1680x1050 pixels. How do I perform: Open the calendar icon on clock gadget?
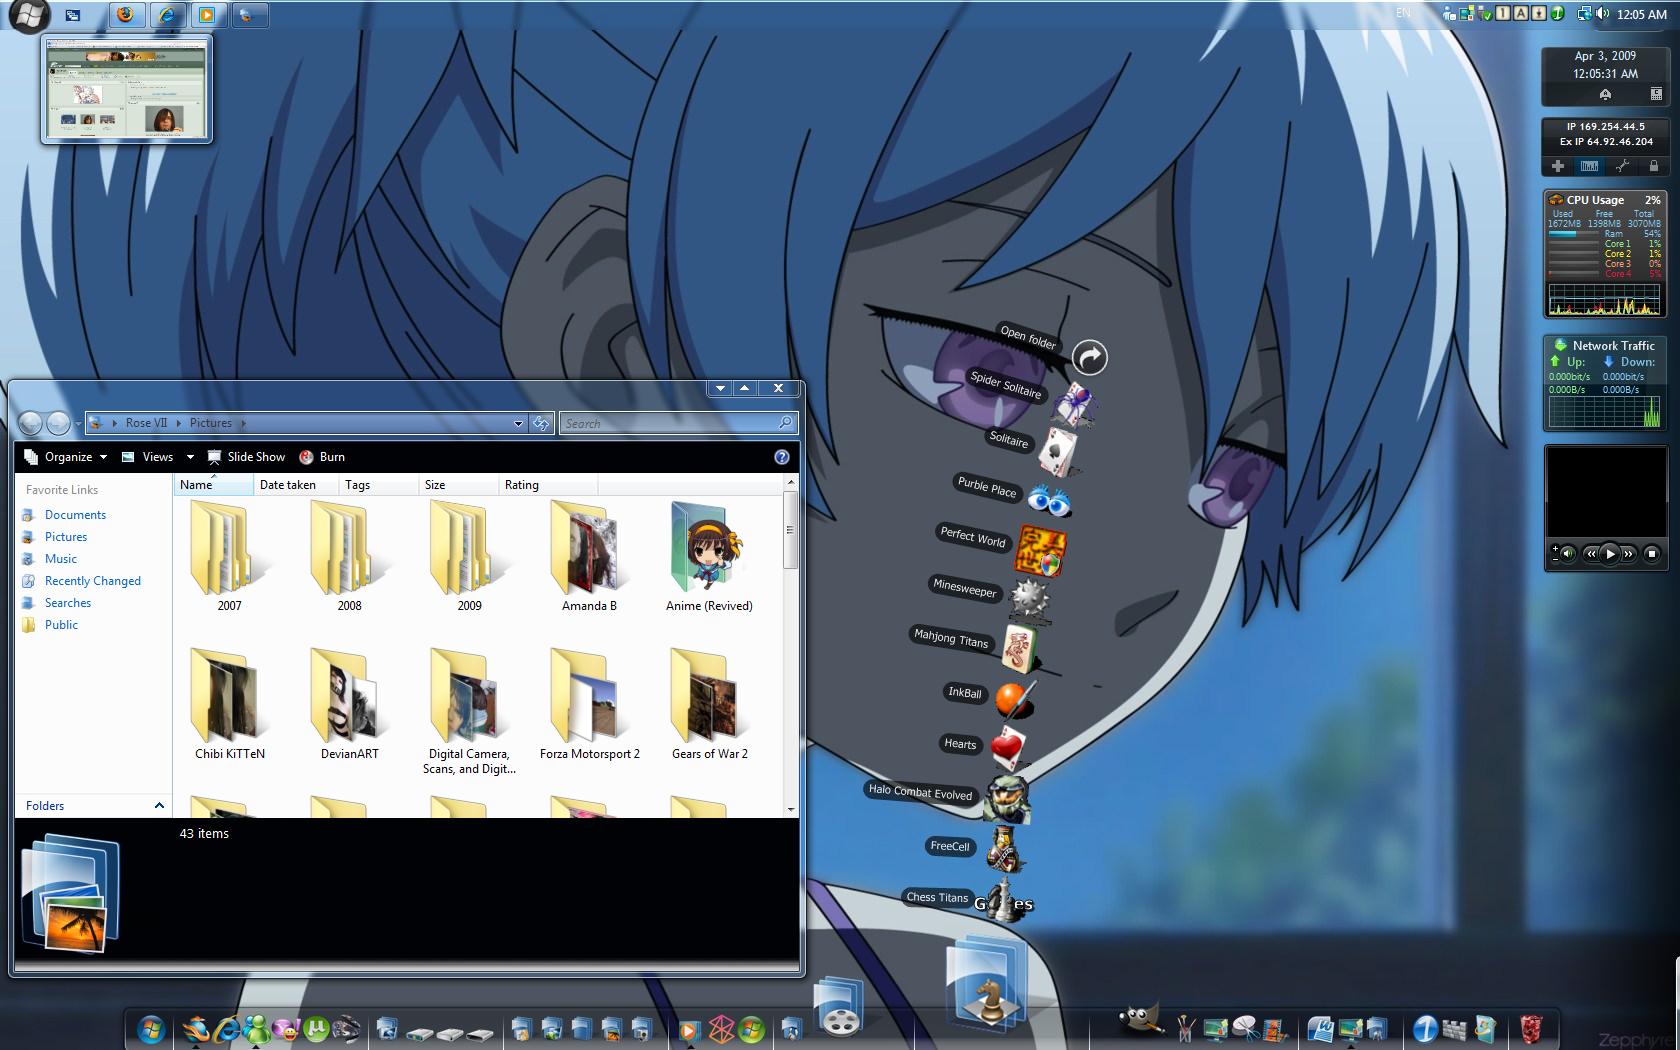[x=1656, y=94]
